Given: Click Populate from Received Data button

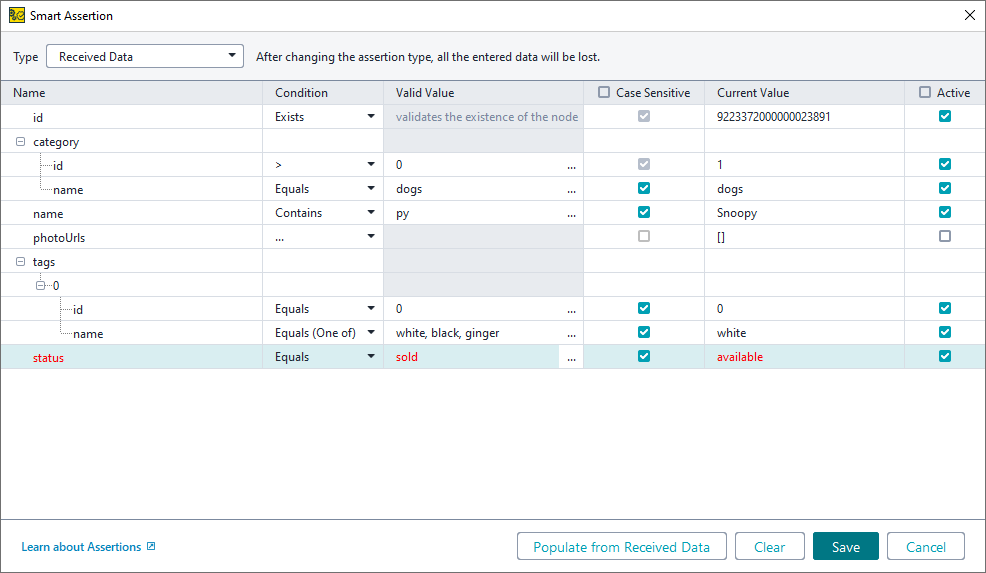Looking at the screenshot, I should point(621,546).
